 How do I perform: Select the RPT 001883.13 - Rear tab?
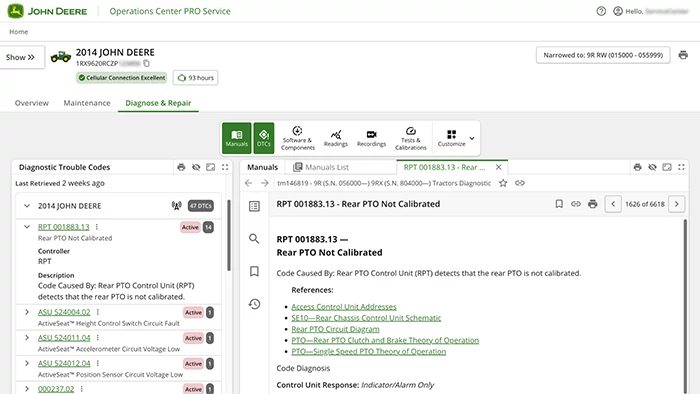pos(444,167)
